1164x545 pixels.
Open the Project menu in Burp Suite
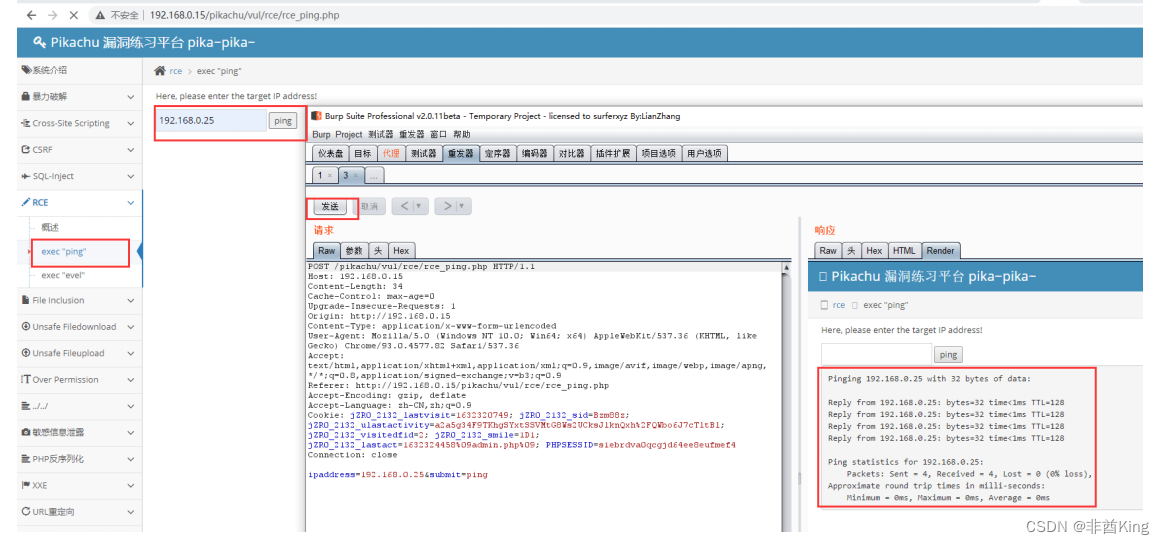pos(348,134)
